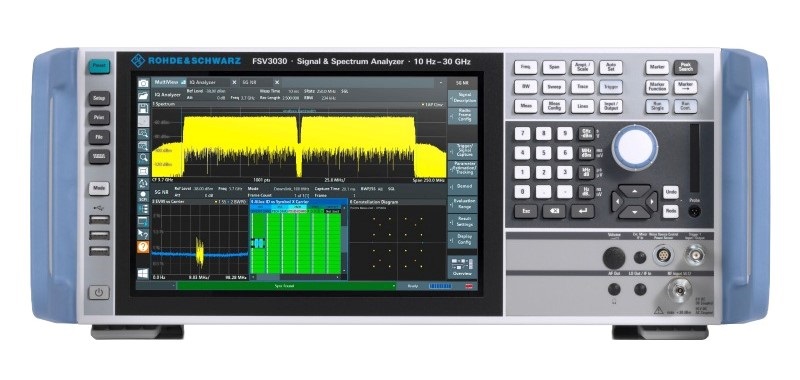This screenshot has height=380, width=800.
Task: Click the Setup hardware button
Action: tap(99, 98)
